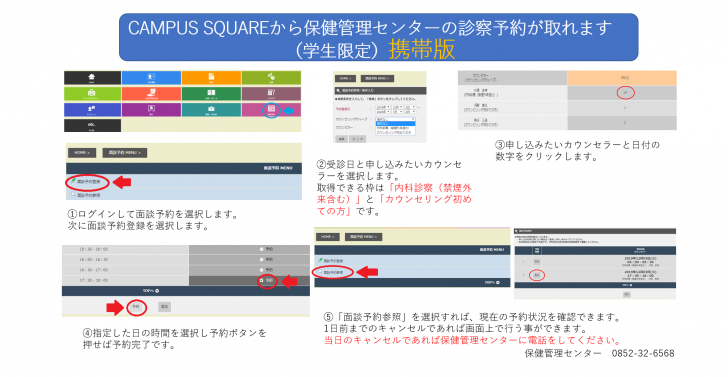The height and width of the screenshot is (377, 728).
Task: Click the number 2 in the third counselor row
Action: tap(625, 123)
